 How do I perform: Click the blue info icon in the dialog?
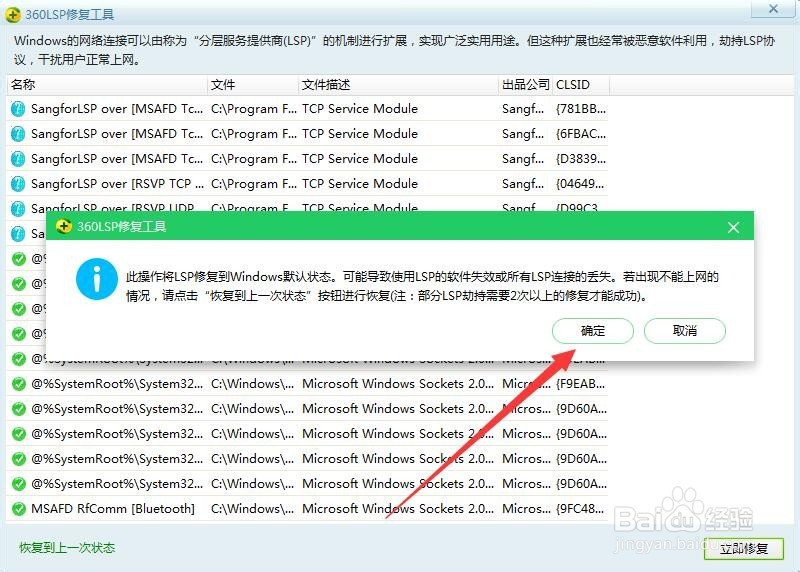coord(96,279)
